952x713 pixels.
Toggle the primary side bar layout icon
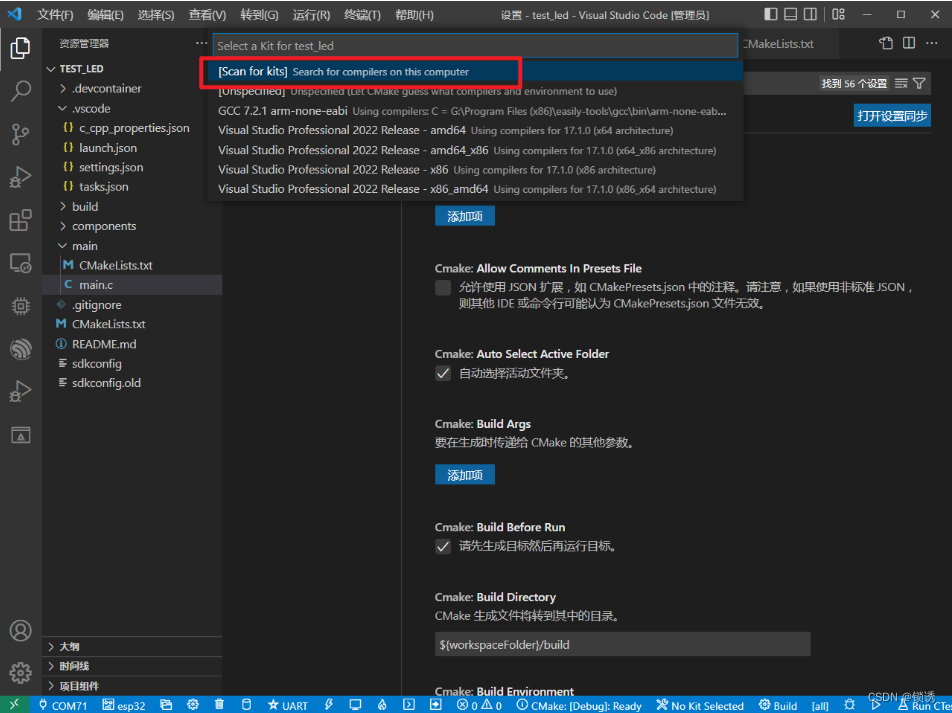770,14
